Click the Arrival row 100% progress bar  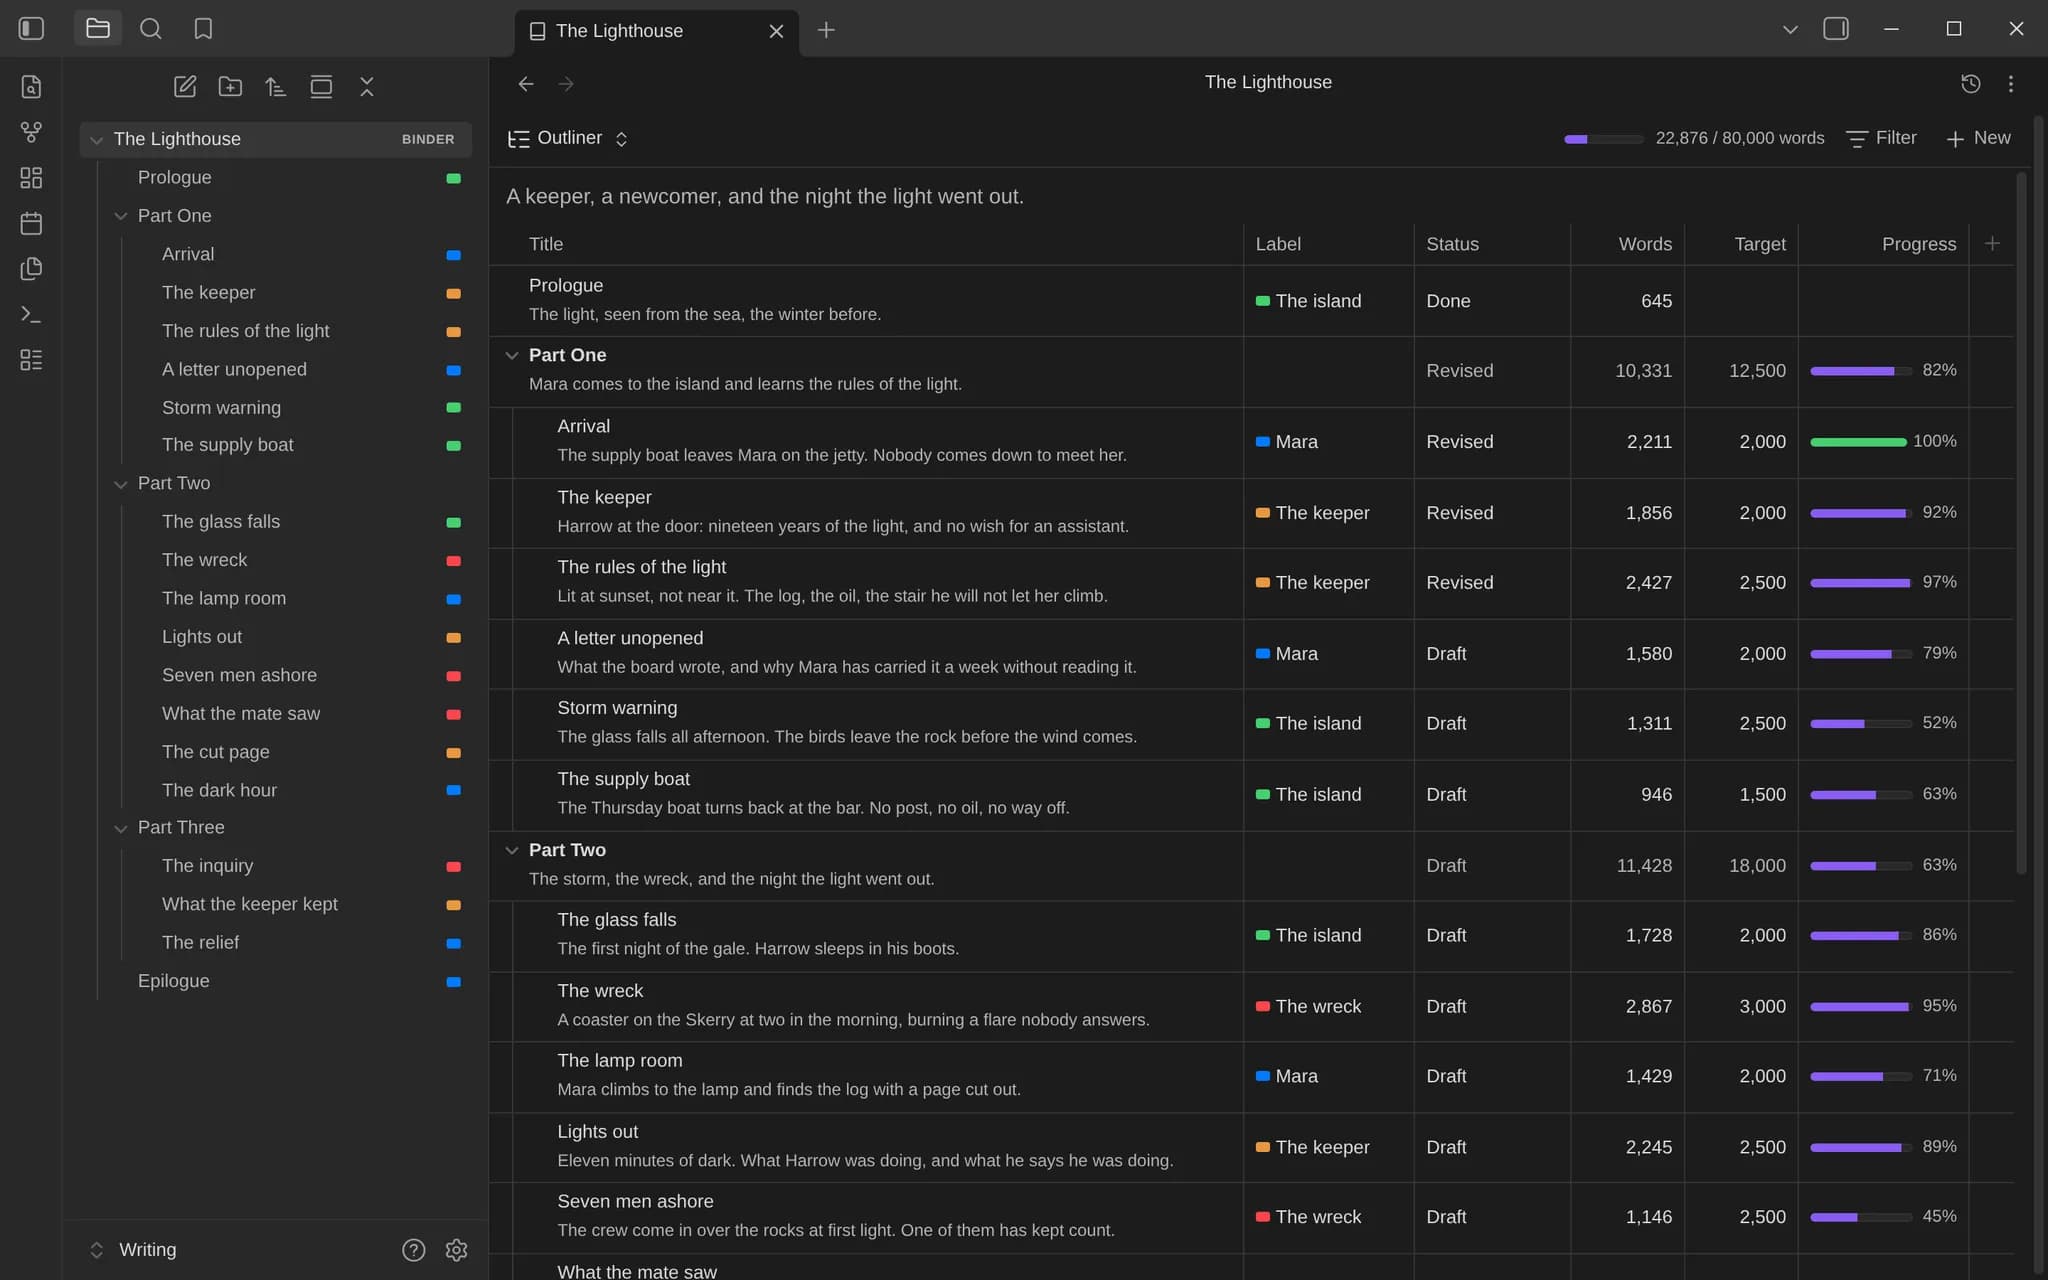(1858, 442)
